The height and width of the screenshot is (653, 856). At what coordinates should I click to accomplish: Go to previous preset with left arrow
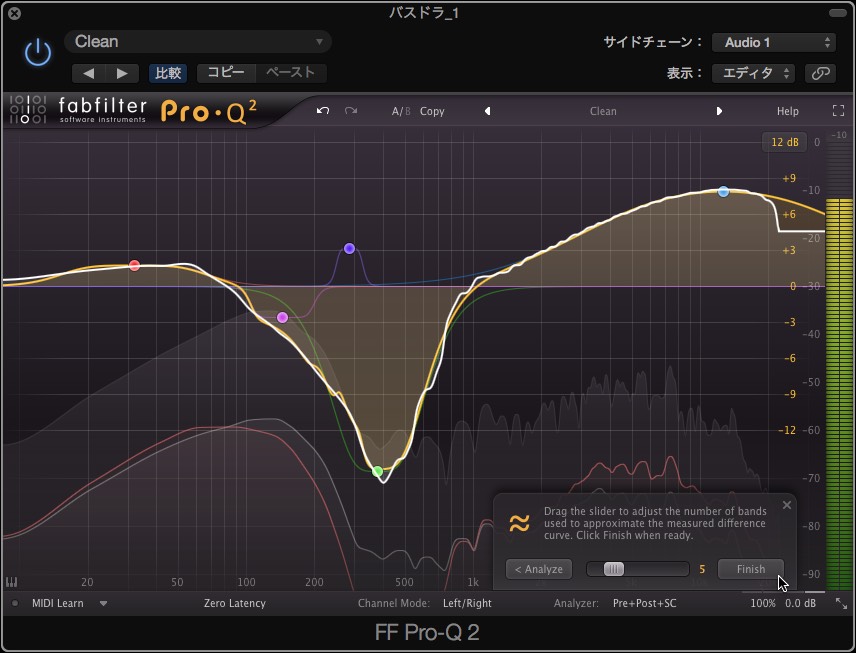(88, 73)
